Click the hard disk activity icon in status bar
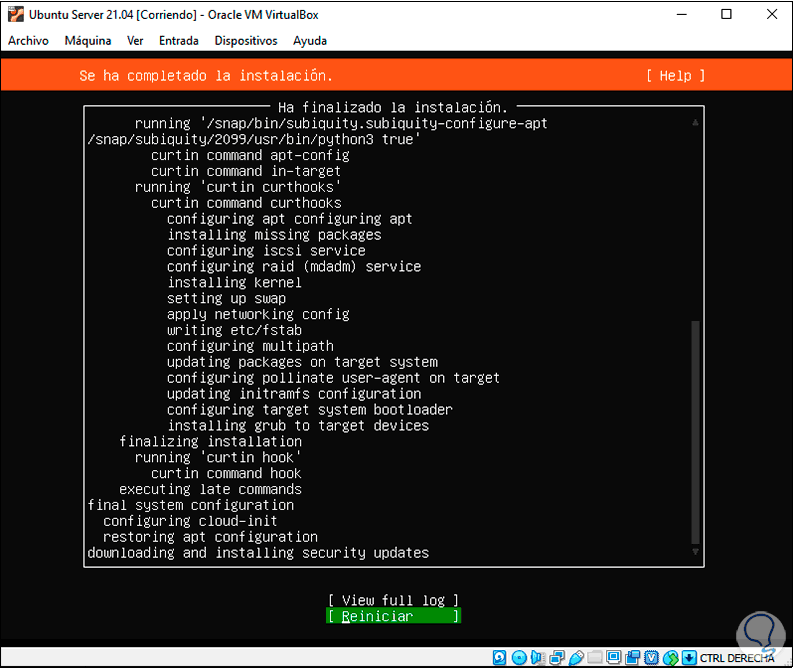This screenshot has height=668, width=793. 499,657
